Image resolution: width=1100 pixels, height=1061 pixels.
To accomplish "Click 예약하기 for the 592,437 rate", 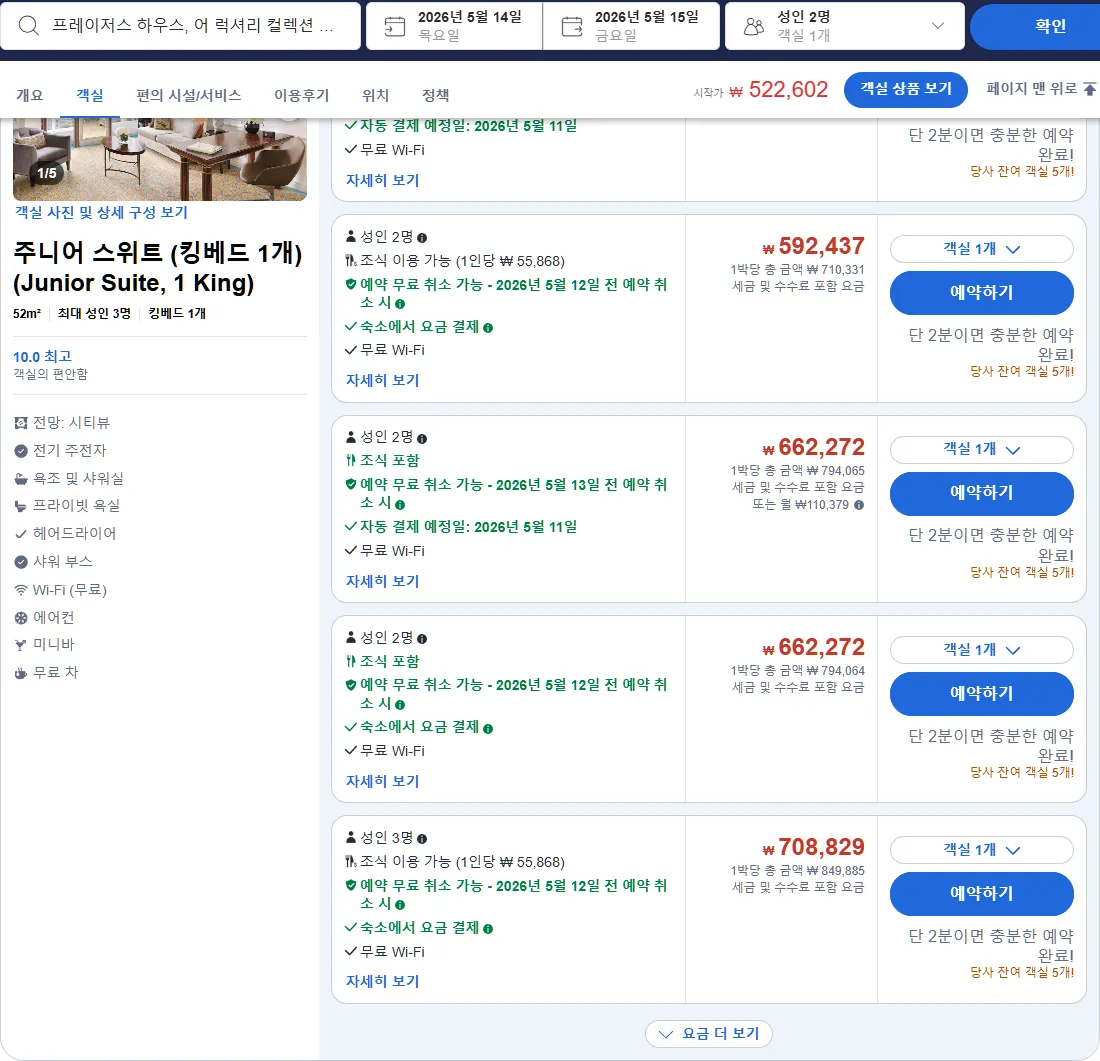I will 981,293.
